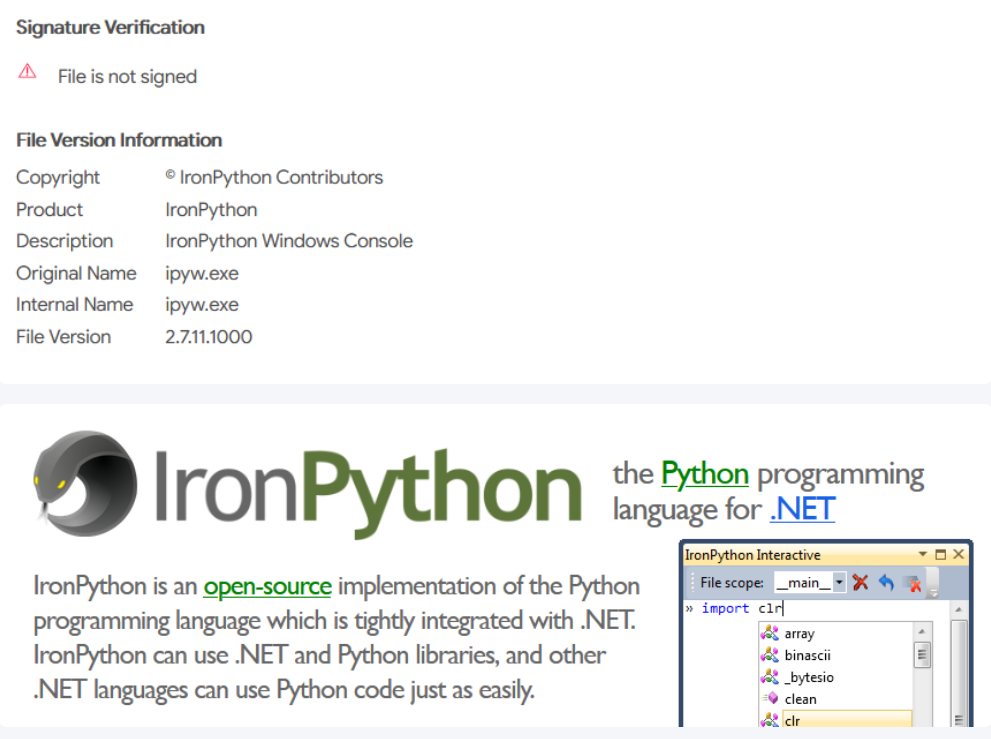Click the blue undo arrow icon
The image size is (991, 739).
point(886,582)
